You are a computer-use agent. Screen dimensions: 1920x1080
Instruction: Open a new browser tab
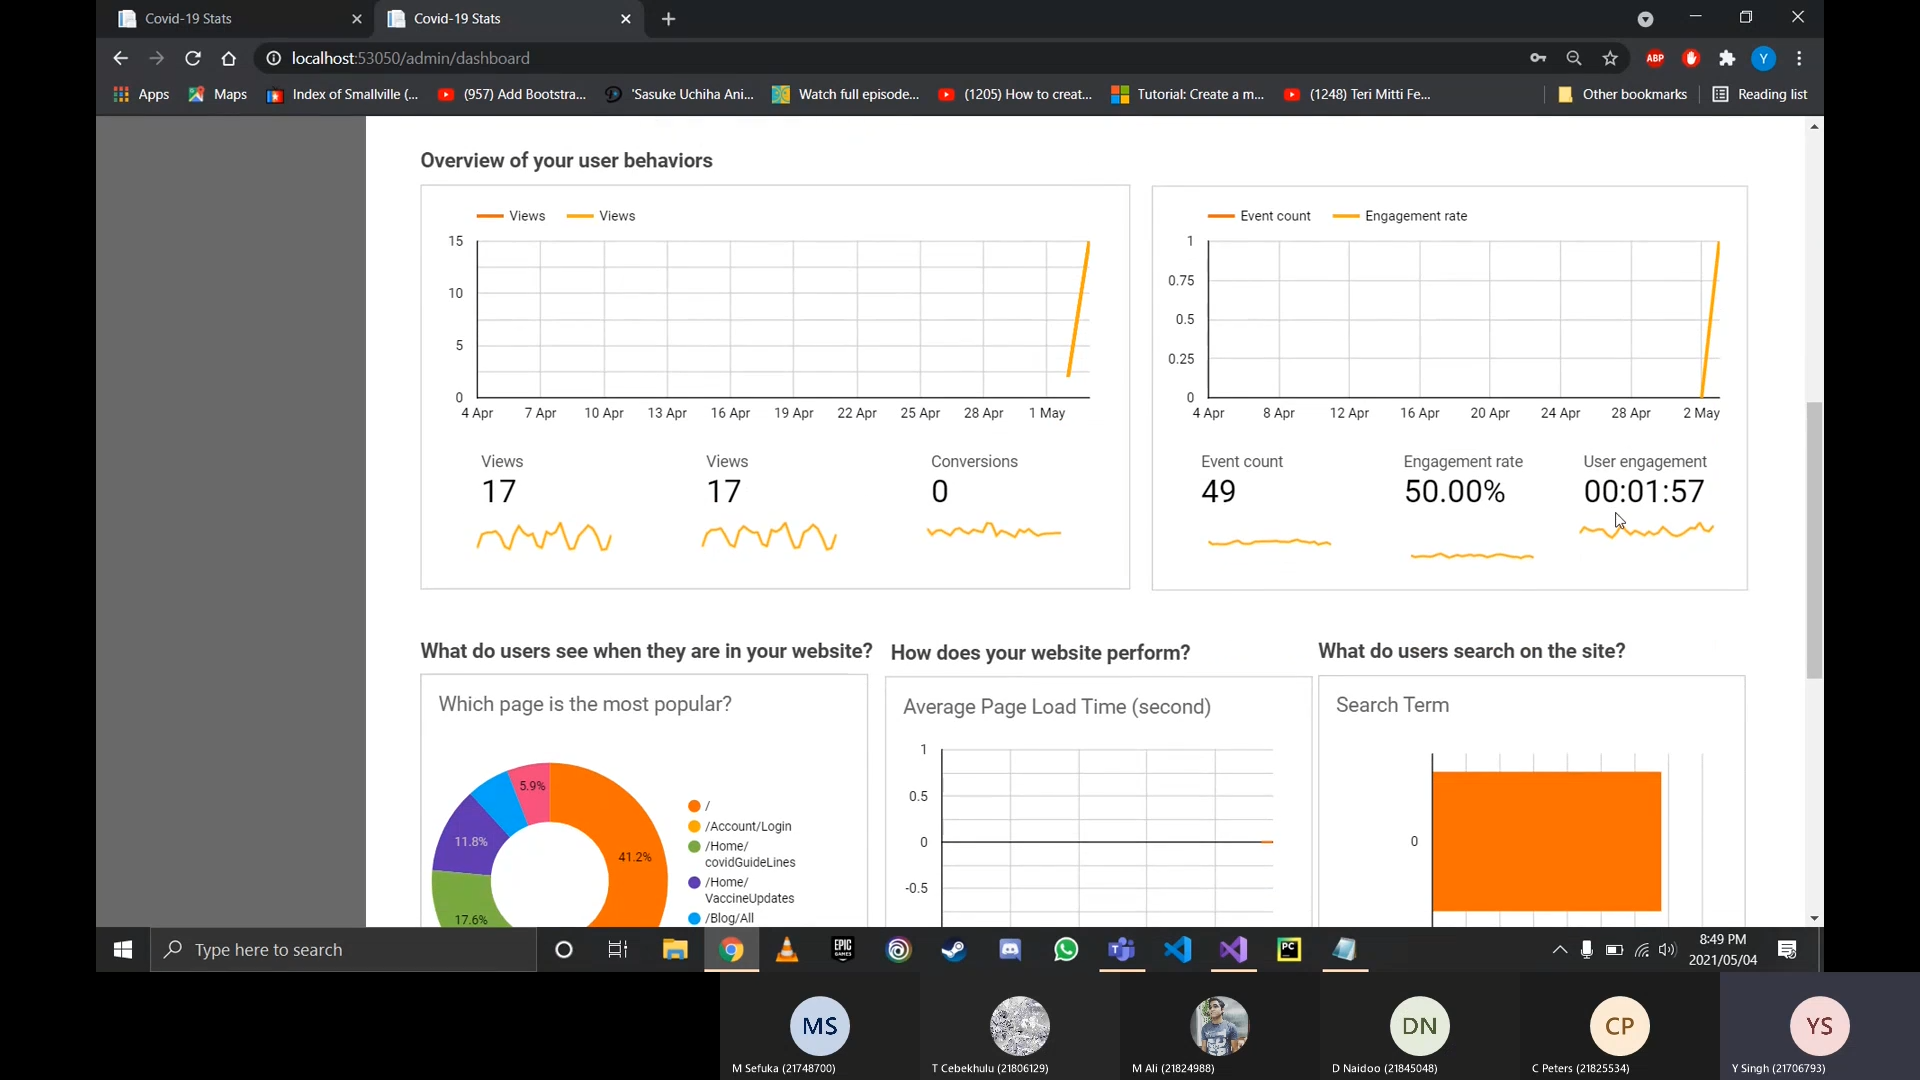(x=669, y=19)
